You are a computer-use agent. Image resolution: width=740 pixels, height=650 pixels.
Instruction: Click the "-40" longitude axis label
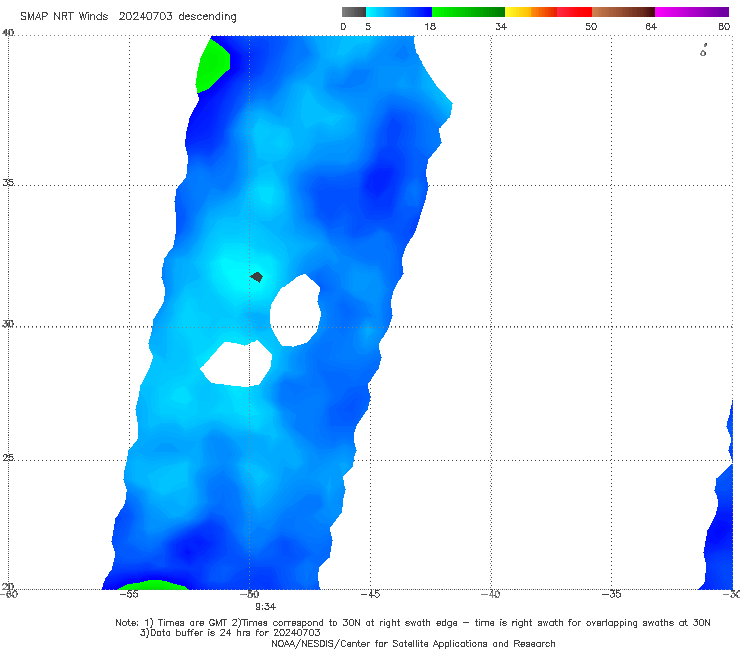click(490, 594)
